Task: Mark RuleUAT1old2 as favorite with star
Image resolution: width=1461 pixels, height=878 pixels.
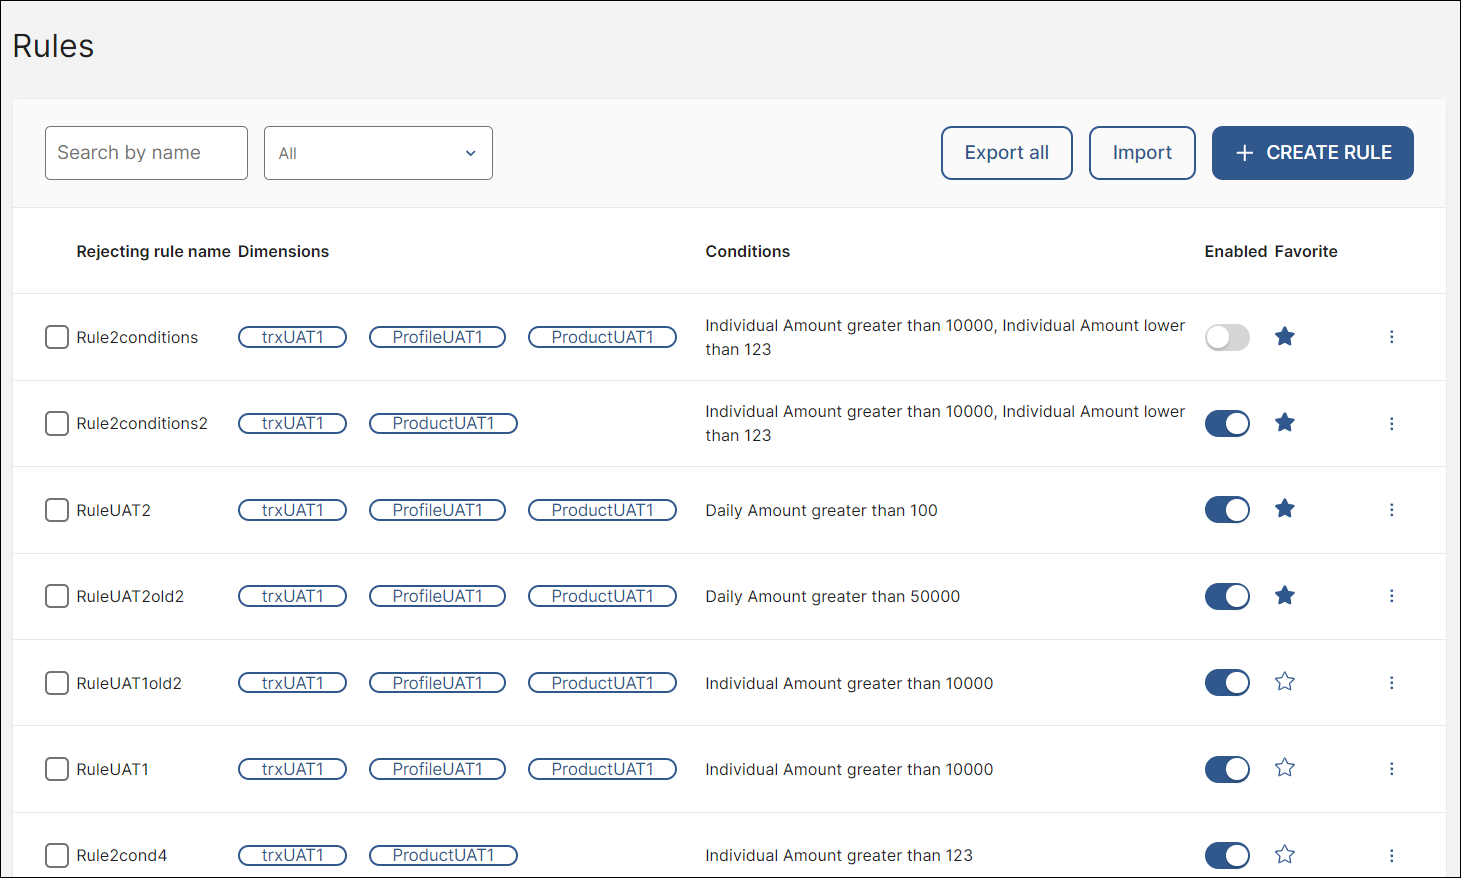Action: pyautogui.click(x=1285, y=682)
